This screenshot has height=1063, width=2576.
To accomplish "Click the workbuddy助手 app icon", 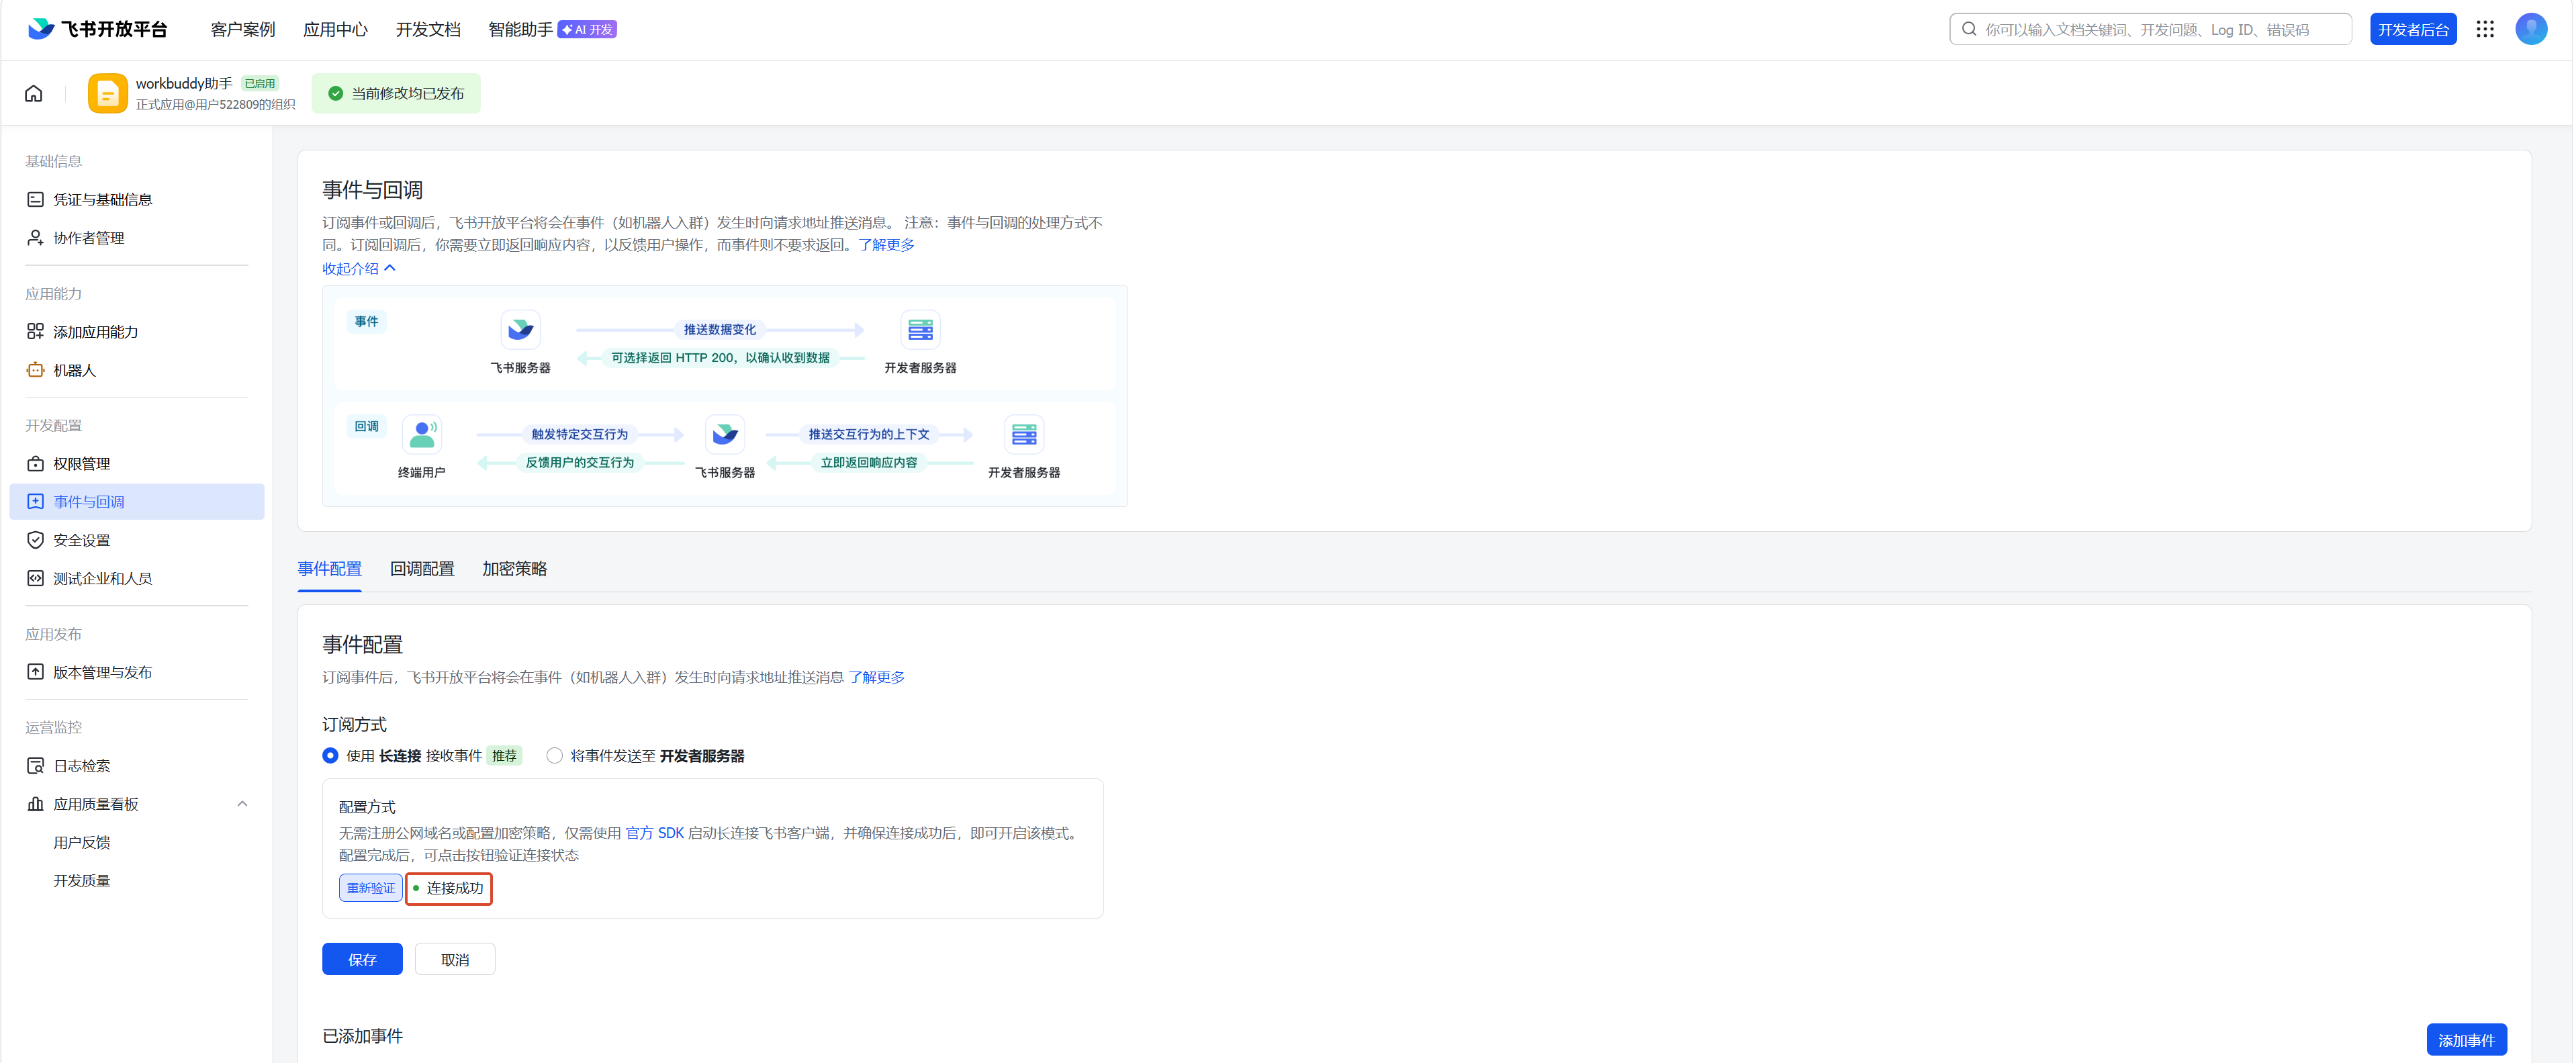I will click(x=107, y=94).
